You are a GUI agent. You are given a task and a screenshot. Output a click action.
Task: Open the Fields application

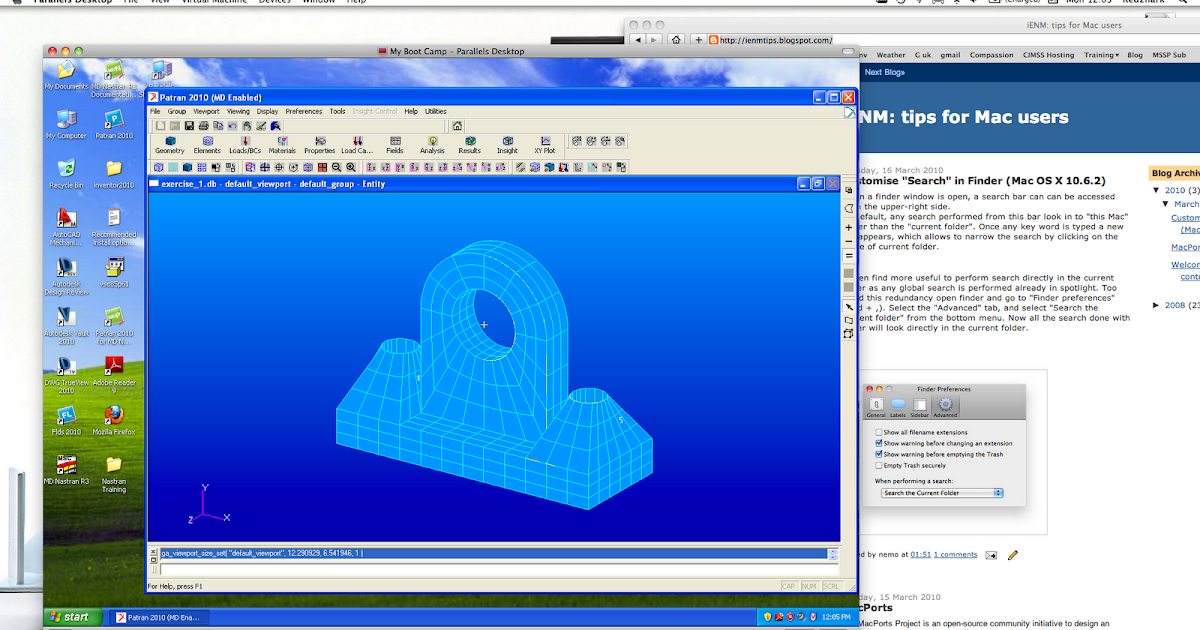tap(395, 145)
